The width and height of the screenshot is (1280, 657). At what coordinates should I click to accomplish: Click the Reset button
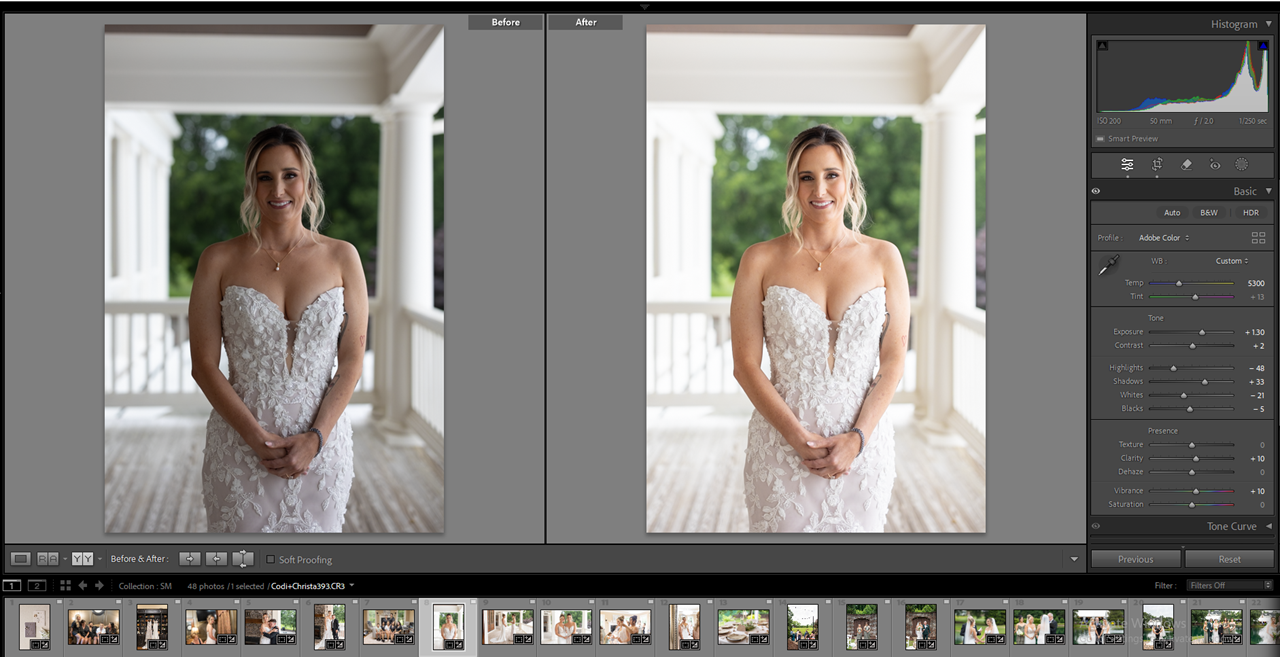(1230, 559)
